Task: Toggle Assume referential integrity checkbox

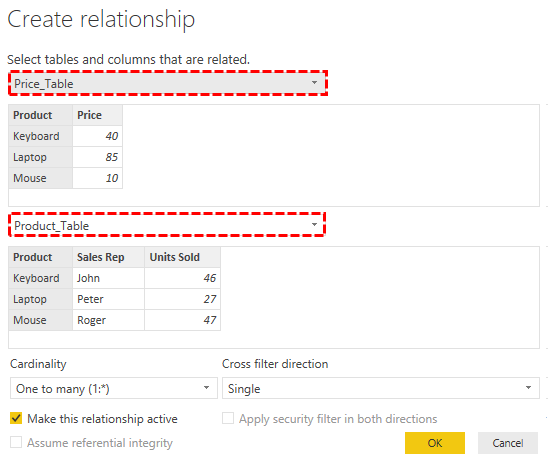Action: coord(16,442)
